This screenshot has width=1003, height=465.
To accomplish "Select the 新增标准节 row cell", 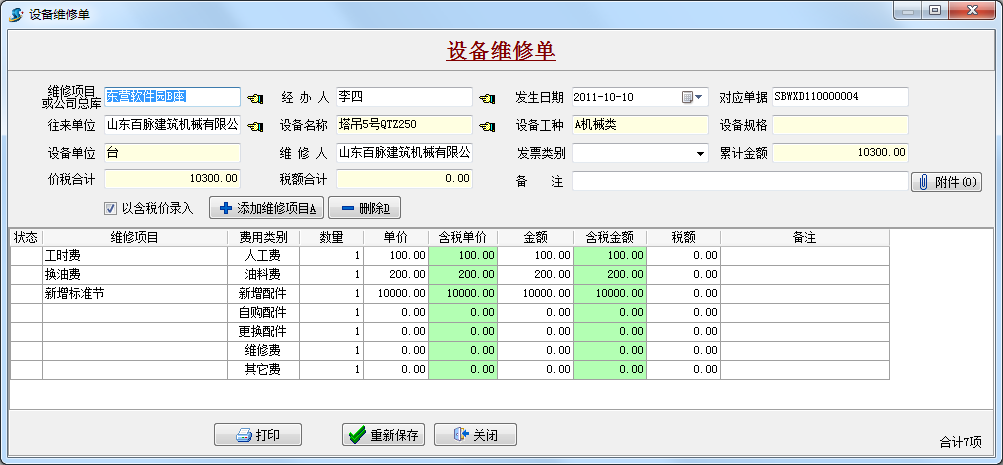I will (x=135, y=294).
